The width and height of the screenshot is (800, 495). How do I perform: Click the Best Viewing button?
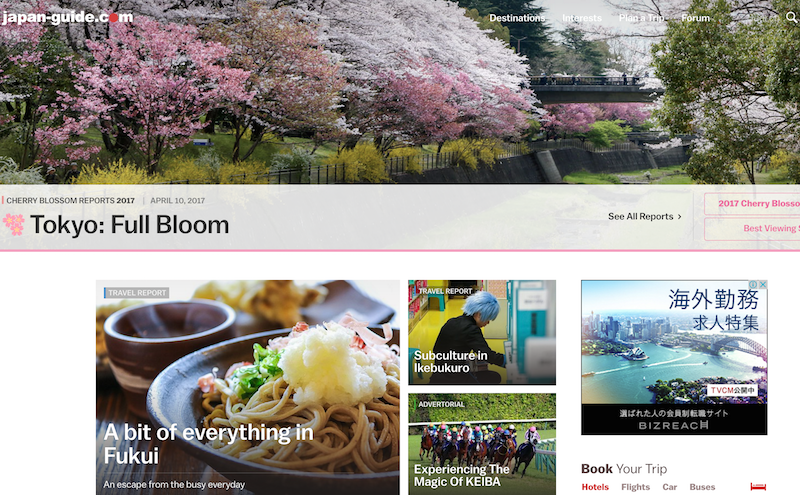click(x=752, y=229)
